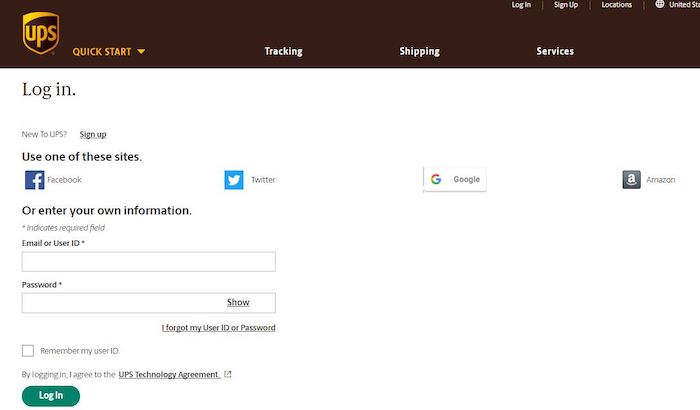Screen dimensions: 700x410
Task: Open the Tracking menu
Action: 283,51
